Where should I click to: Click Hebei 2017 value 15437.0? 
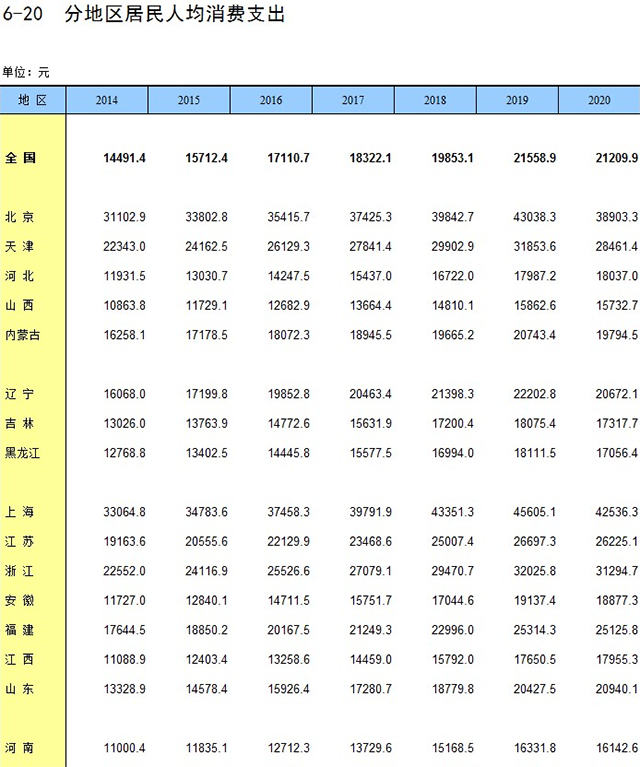(x=370, y=276)
